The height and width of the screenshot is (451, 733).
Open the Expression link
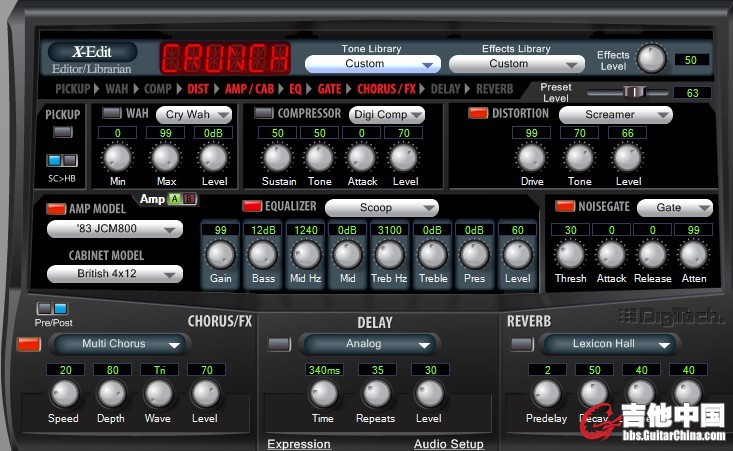(299, 444)
